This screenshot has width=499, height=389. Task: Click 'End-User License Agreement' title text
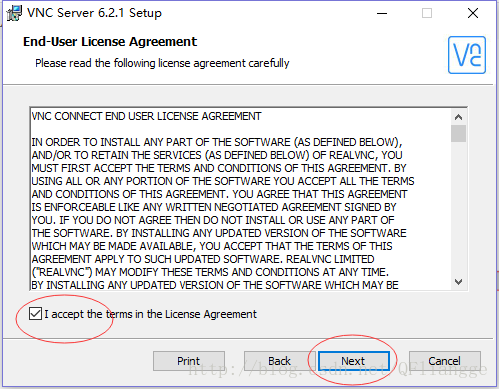click(110, 42)
